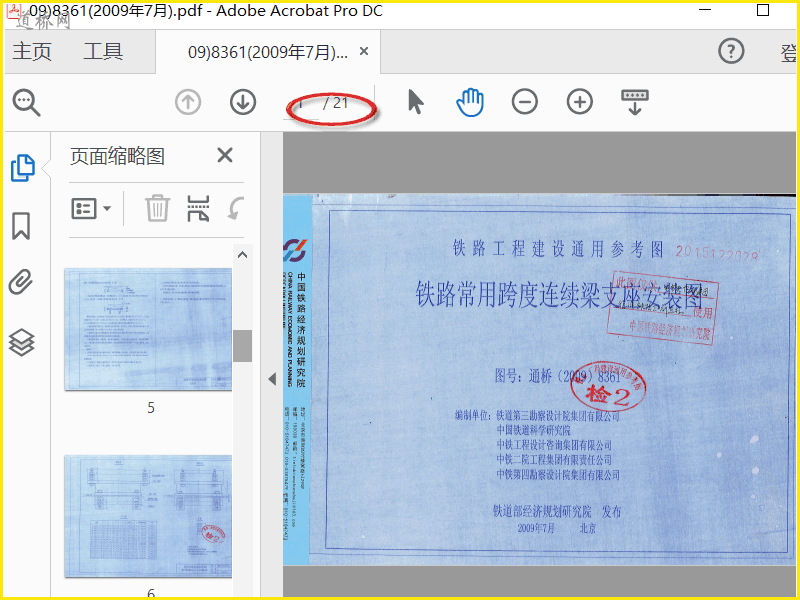Select page 6 thumbnail
The height and width of the screenshot is (600, 800).
[148, 516]
